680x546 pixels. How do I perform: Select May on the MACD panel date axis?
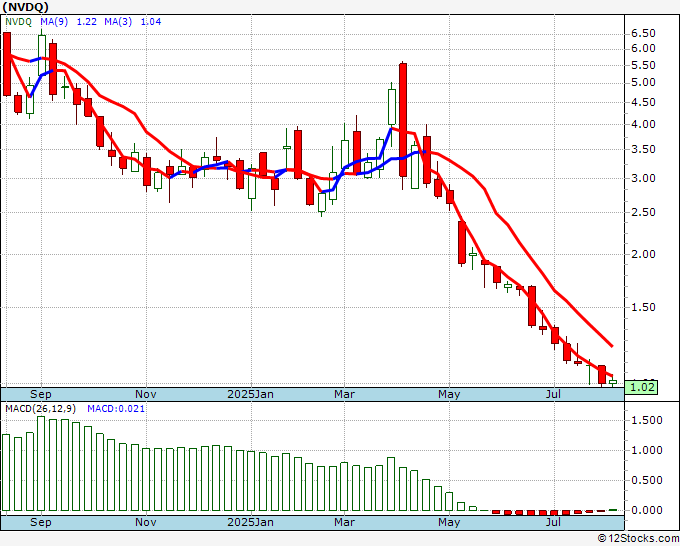(x=449, y=522)
